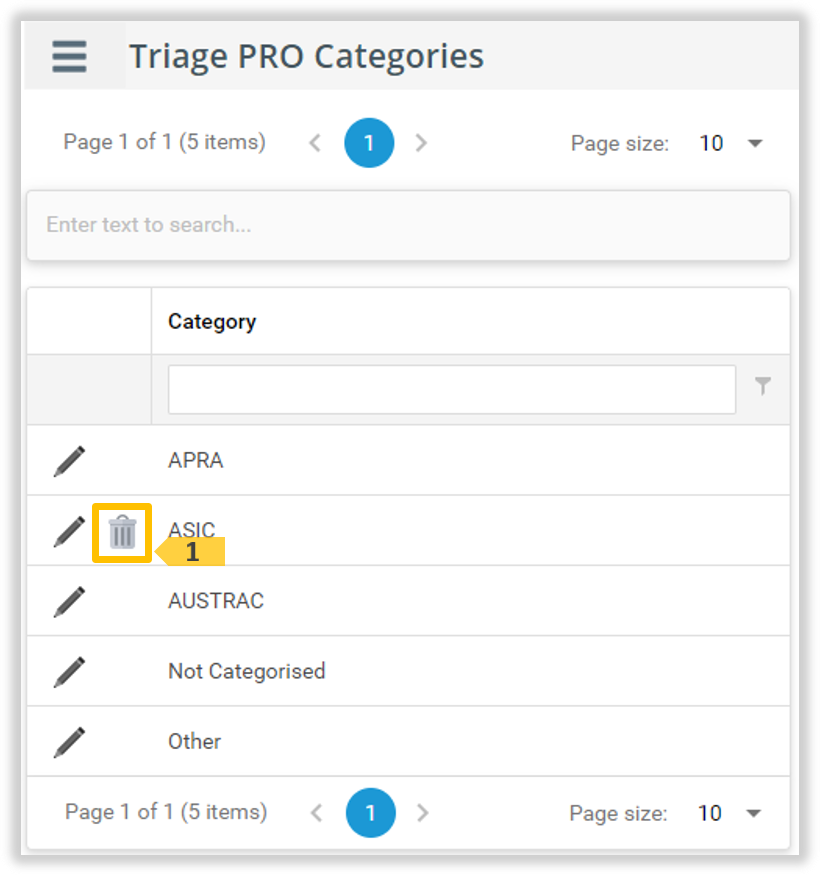Screen dimensions: 820x876
Task: Select page 1 in the top pager
Action: click(368, 143)
